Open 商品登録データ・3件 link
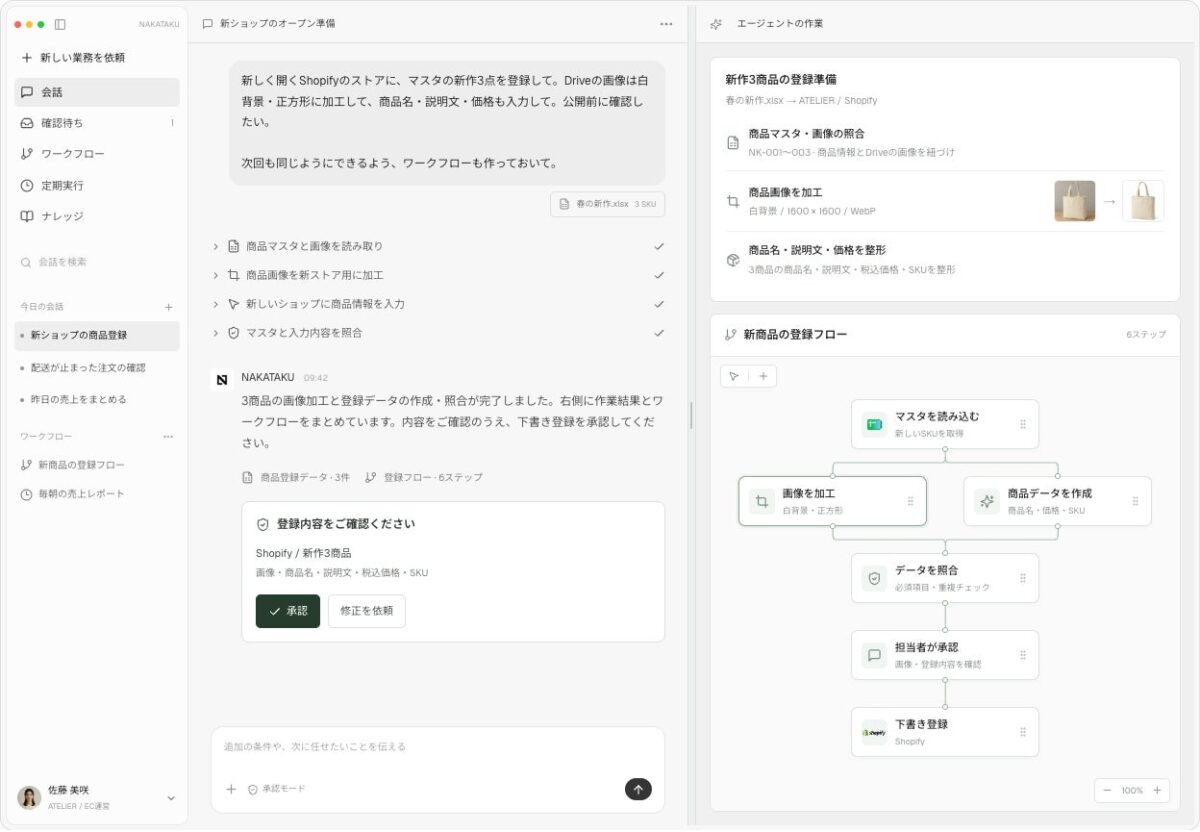 coord(296,478)
